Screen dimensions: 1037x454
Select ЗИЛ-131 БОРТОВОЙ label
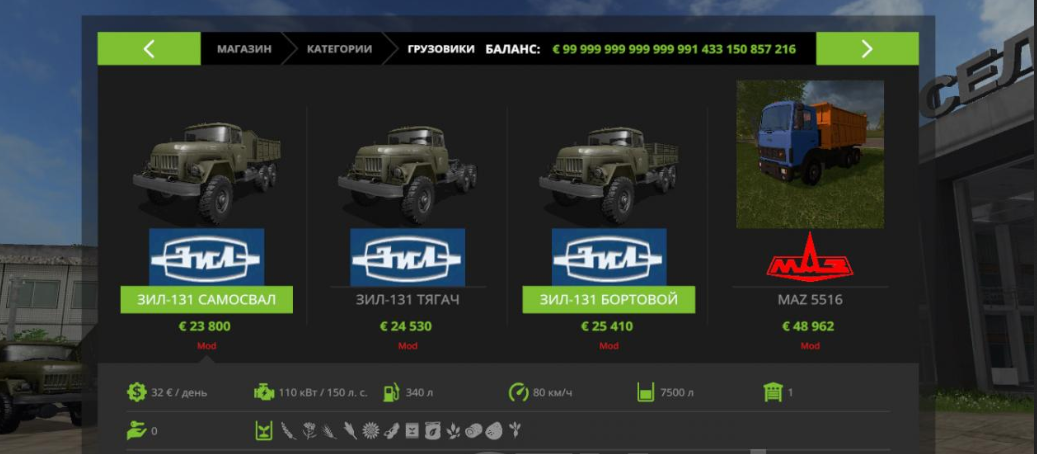click(608, 300)
